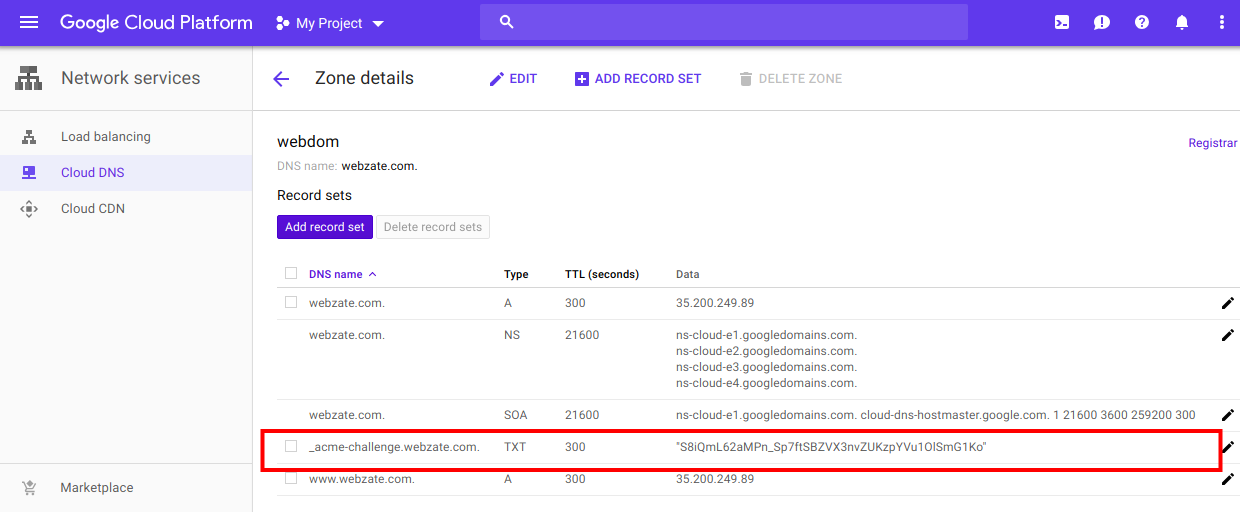Click the search magnifier icon
1240x512 pixels.
pyautogui.click(x=506, y=22)
